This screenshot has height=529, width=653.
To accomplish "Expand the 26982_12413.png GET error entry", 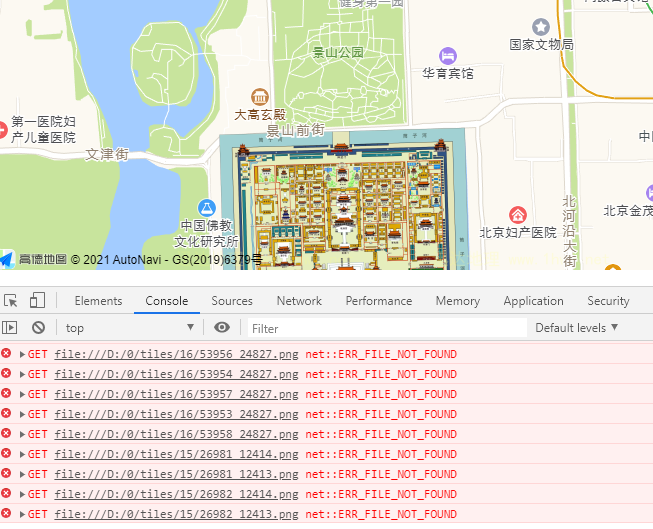I will 22,514.
